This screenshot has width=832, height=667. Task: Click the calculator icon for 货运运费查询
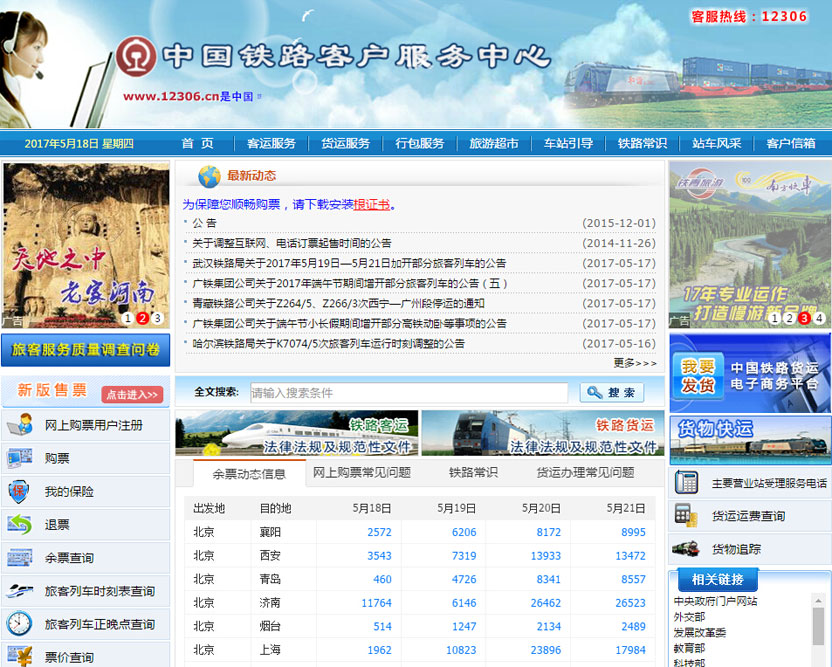[686, 515]
